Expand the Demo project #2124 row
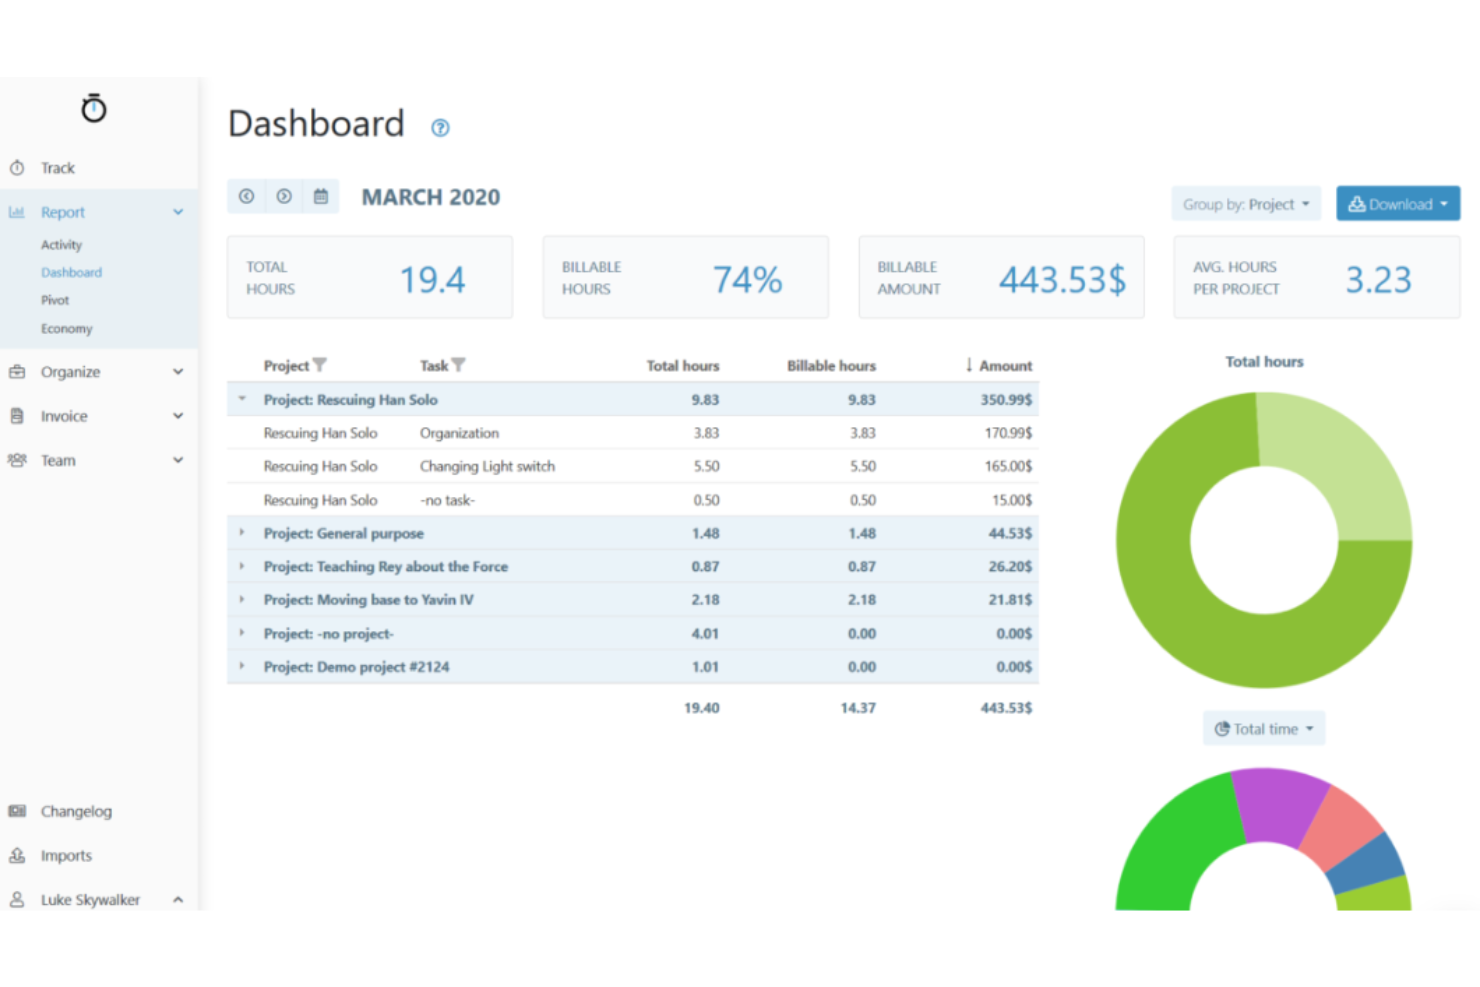1480x987 pixels. point(242,666)
